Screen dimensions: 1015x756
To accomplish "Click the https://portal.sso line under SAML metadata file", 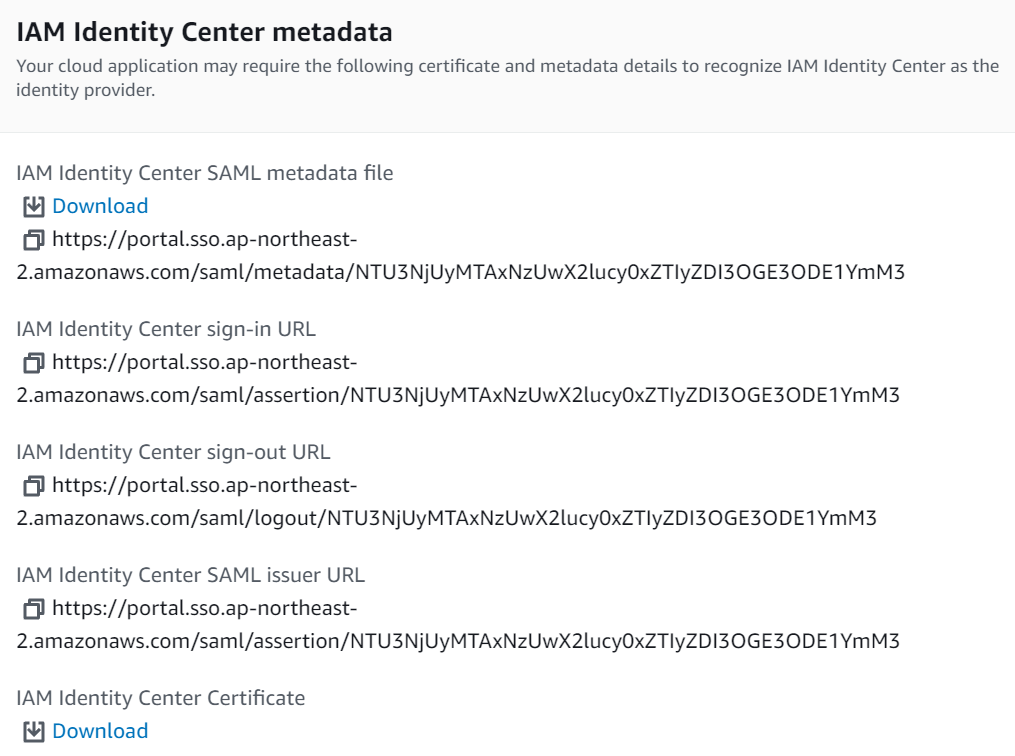I will pos(205,239).
